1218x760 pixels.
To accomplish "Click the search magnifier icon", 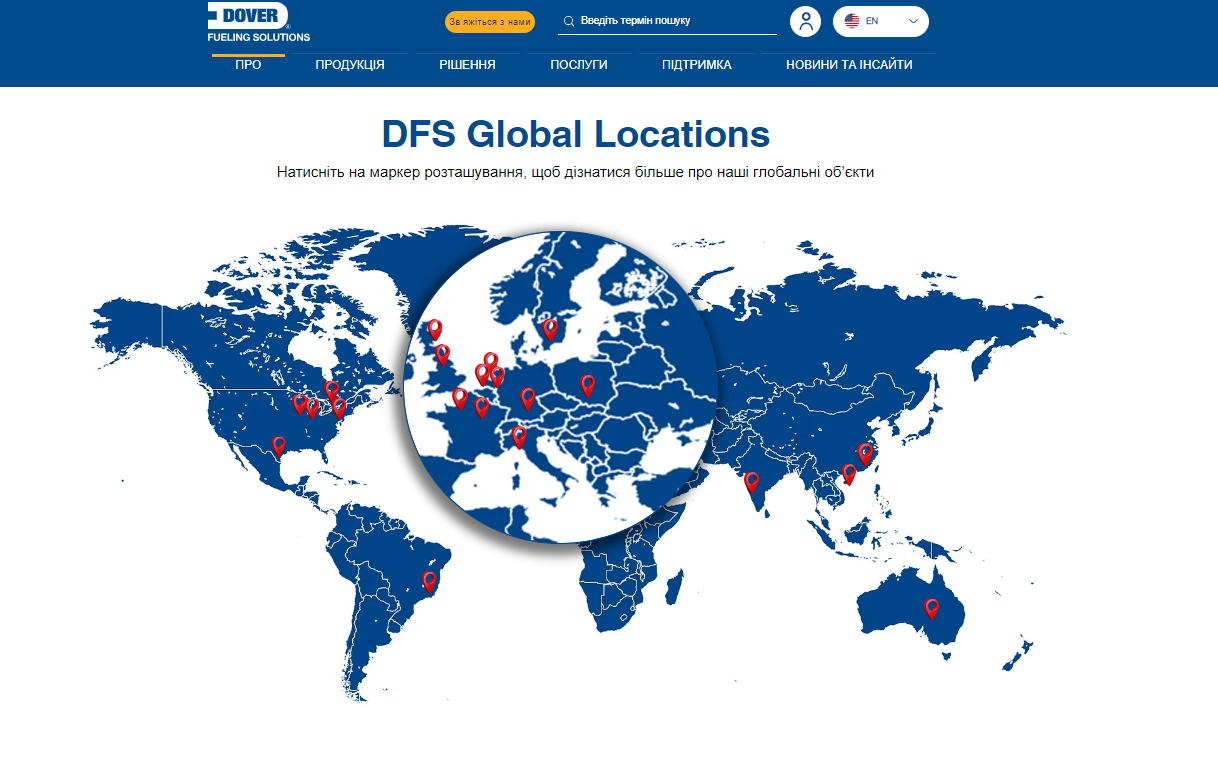I will click(x=569, y=21).
